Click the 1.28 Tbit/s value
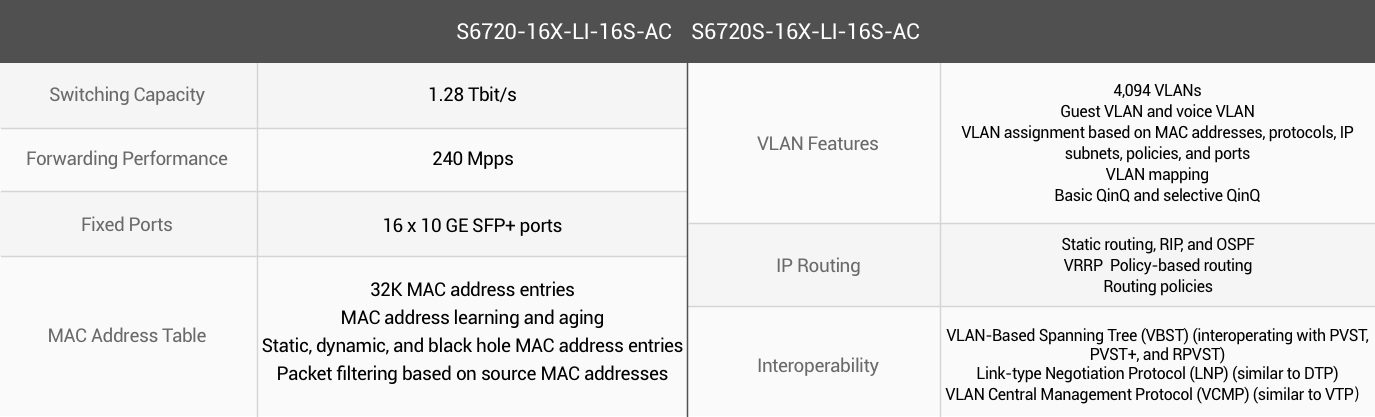 point(472,95)
